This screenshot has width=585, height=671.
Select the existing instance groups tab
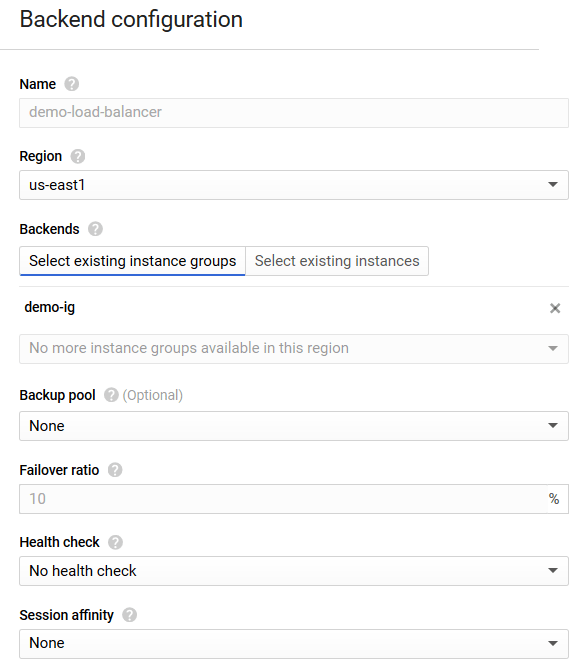pyautogui.click(x=132, y=261)
